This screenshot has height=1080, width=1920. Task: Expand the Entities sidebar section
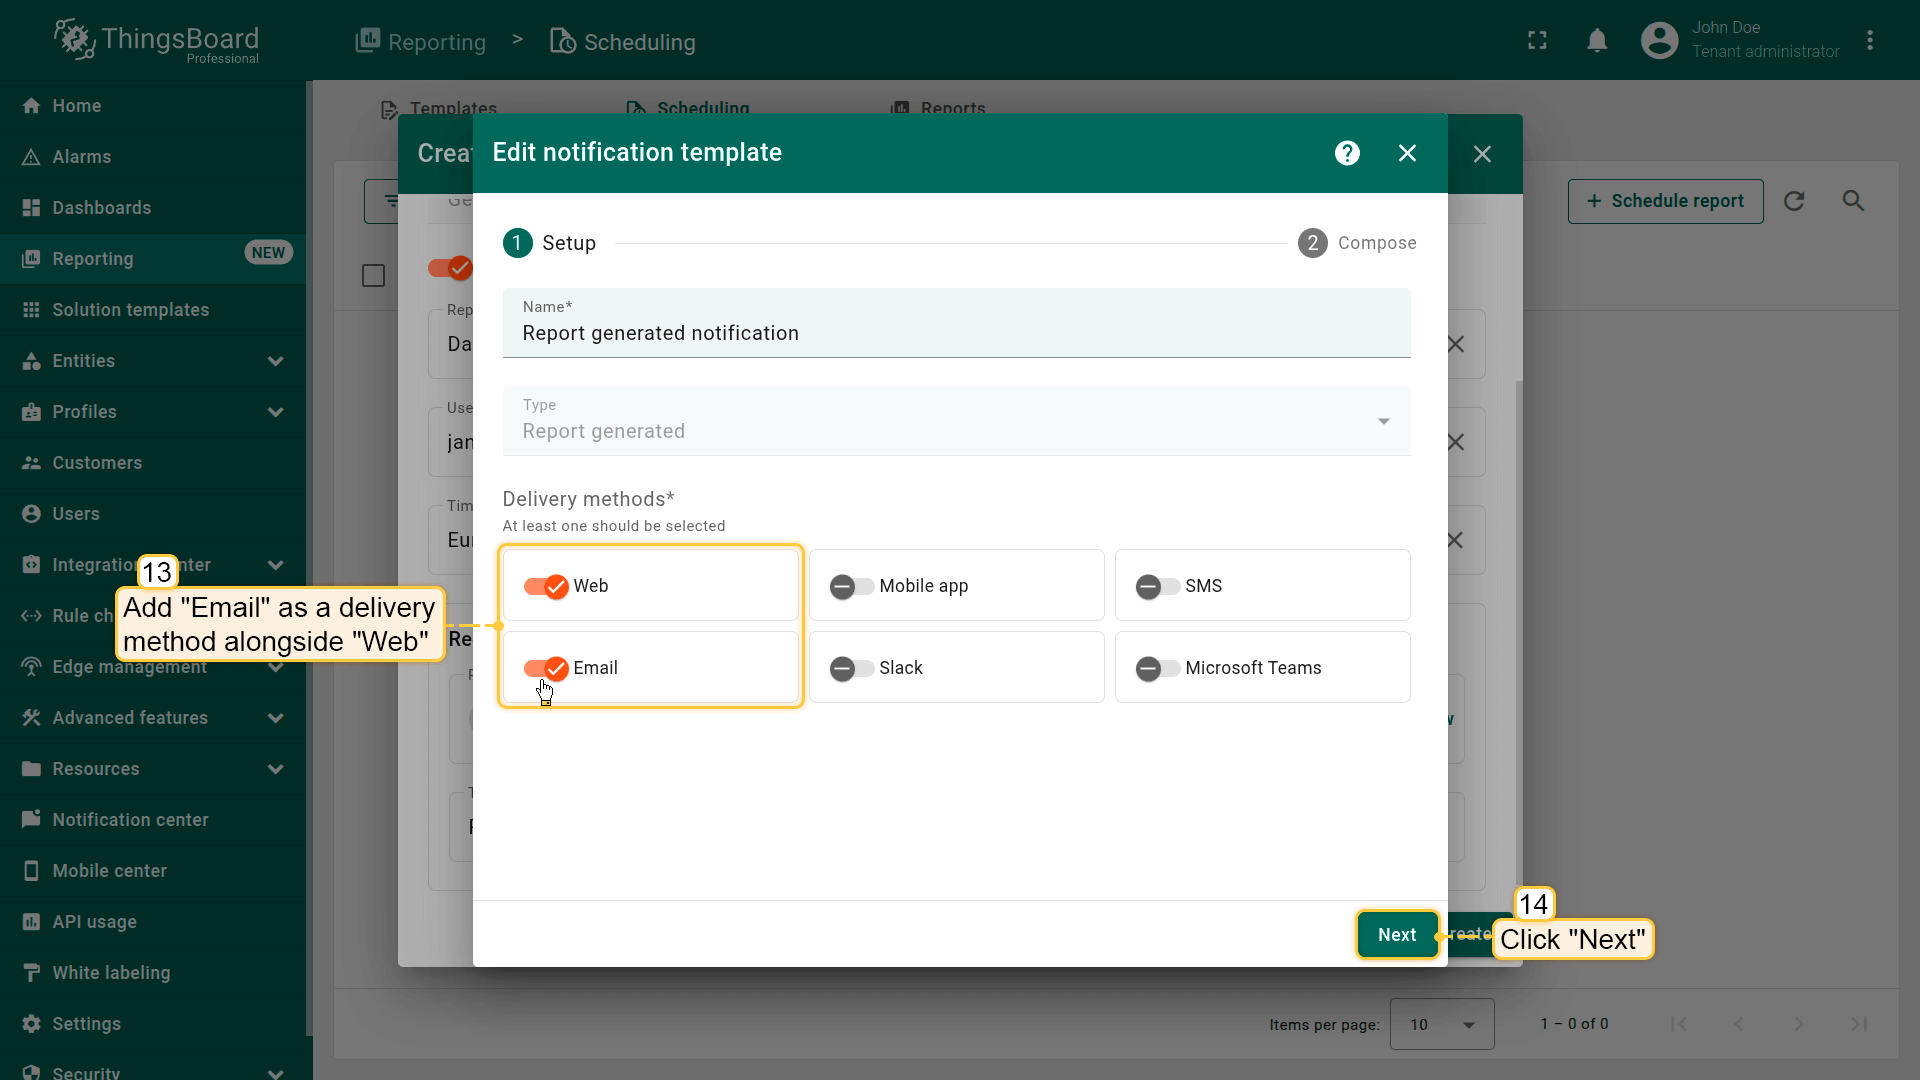[x=275, y=361]
